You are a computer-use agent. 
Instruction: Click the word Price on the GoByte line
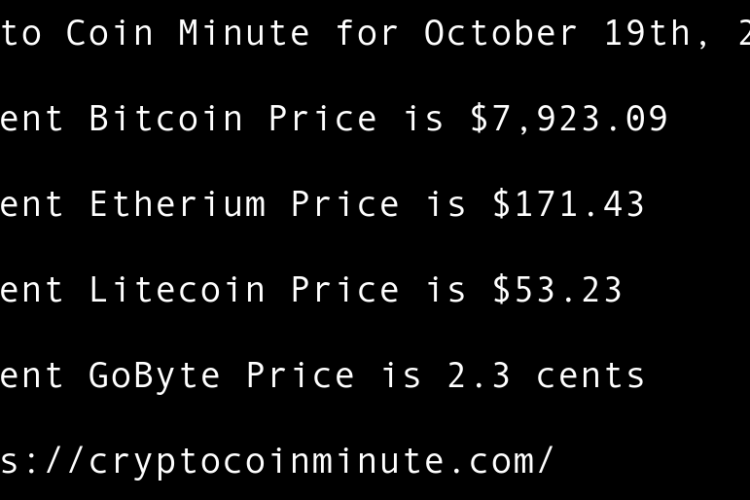300,375
